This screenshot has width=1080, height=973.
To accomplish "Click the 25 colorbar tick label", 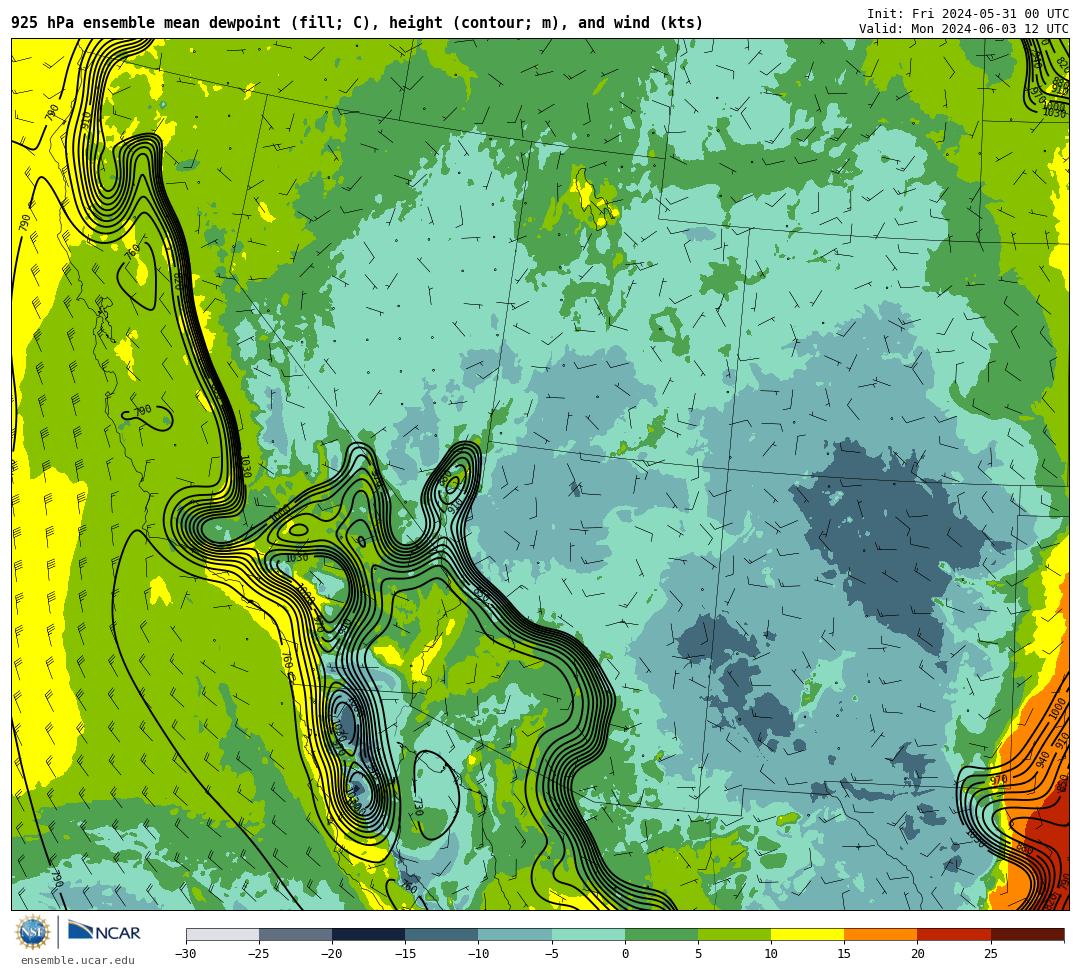I will click(x=990, y=954).
